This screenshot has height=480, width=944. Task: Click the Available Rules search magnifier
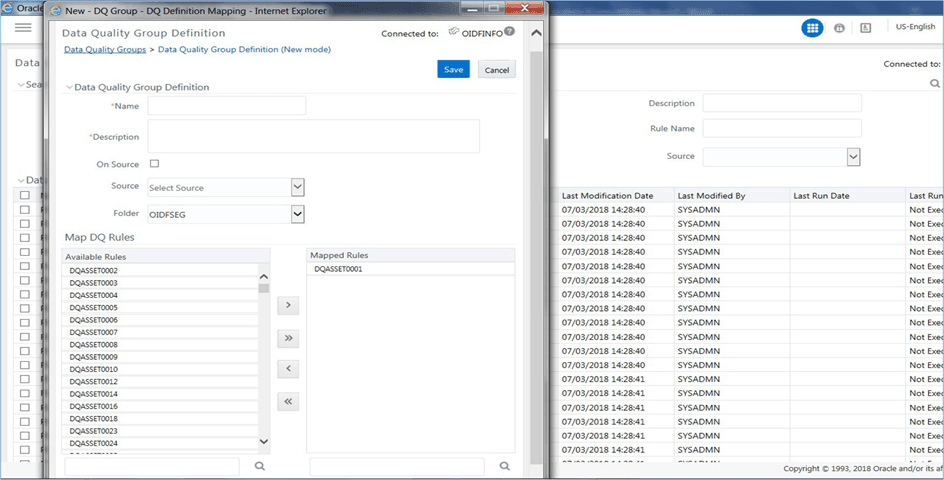(x=259, y=466)
